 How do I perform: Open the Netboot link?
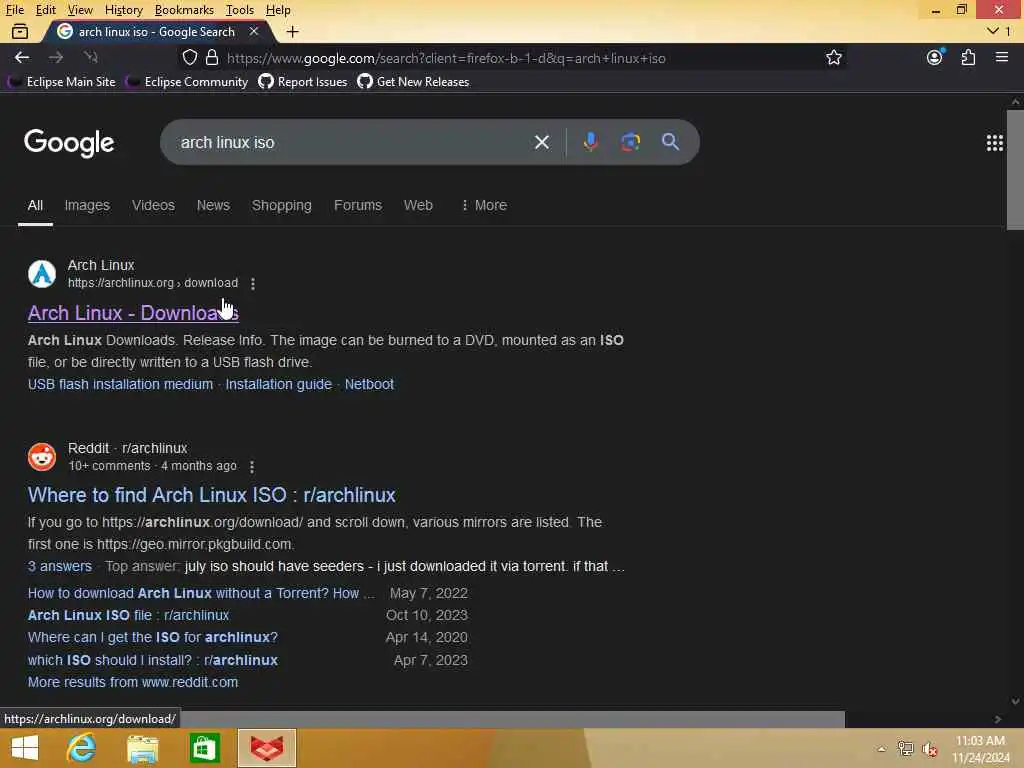(x=369, y=384)
